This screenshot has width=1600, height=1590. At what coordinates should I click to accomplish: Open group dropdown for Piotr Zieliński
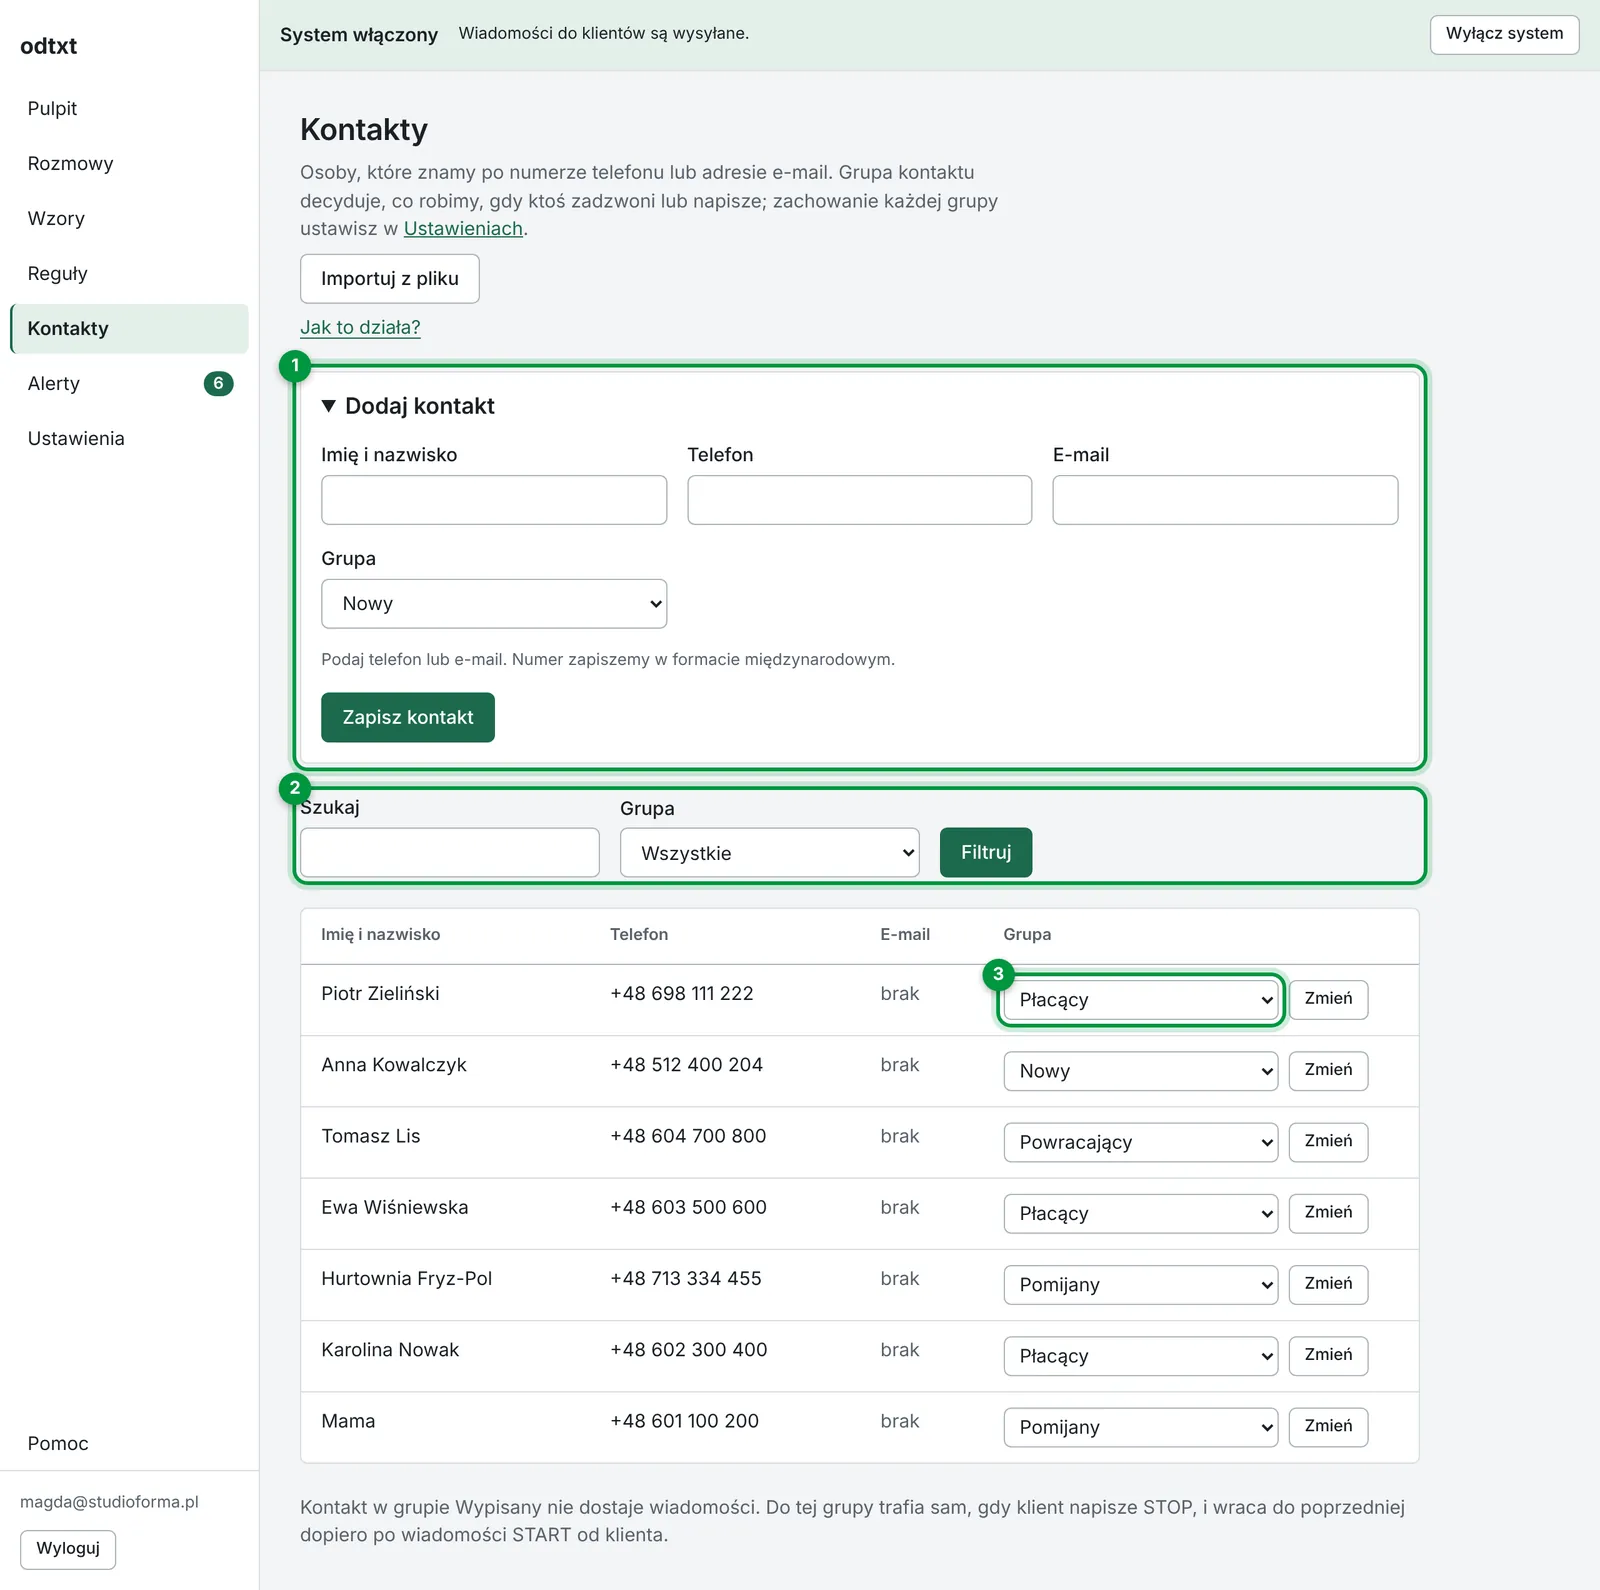1141,1000
